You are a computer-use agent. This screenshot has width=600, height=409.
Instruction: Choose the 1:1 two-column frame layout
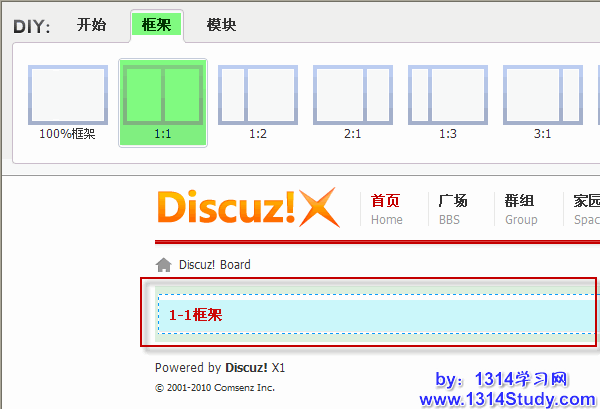pyautogui.click(x=162, y=96)
